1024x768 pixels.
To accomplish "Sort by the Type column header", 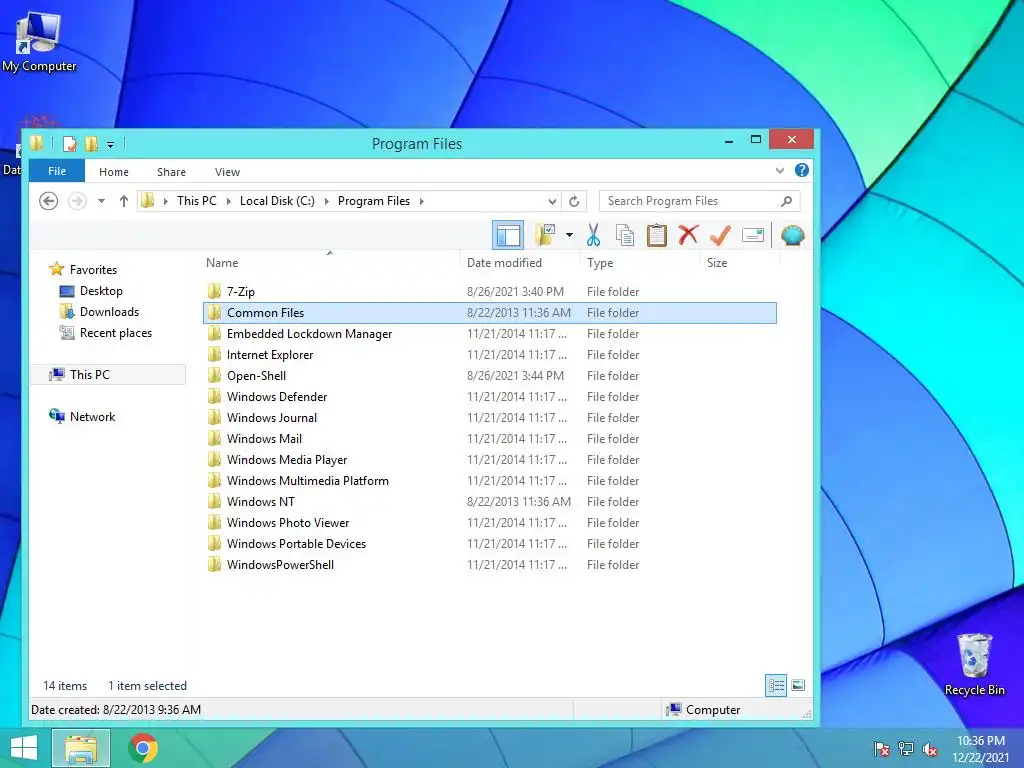I will click(x=600, y=263).
